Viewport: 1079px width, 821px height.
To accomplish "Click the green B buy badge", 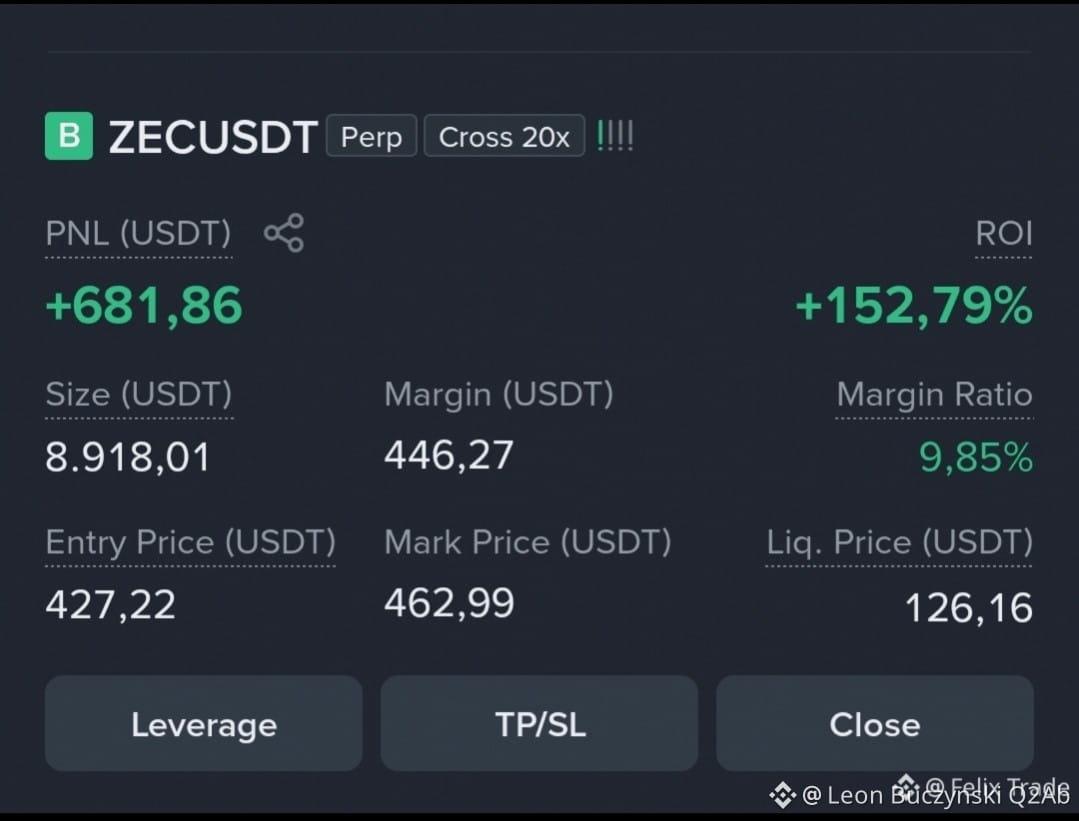I will [69, 136].
